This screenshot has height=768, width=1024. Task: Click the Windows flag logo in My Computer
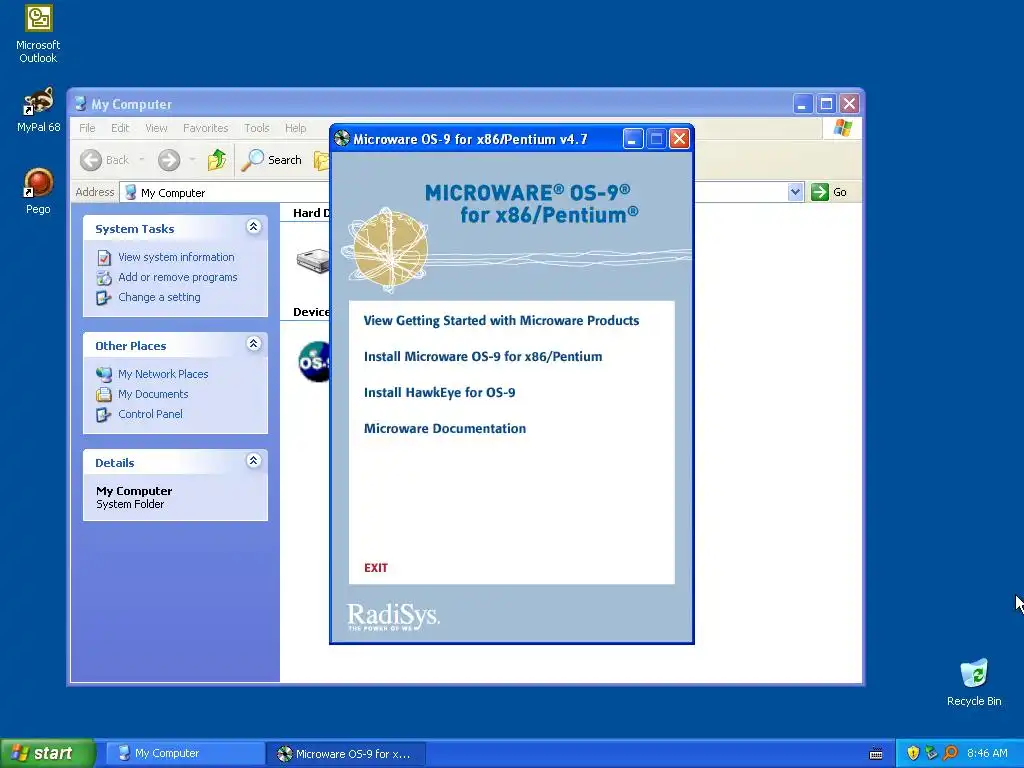842,128
